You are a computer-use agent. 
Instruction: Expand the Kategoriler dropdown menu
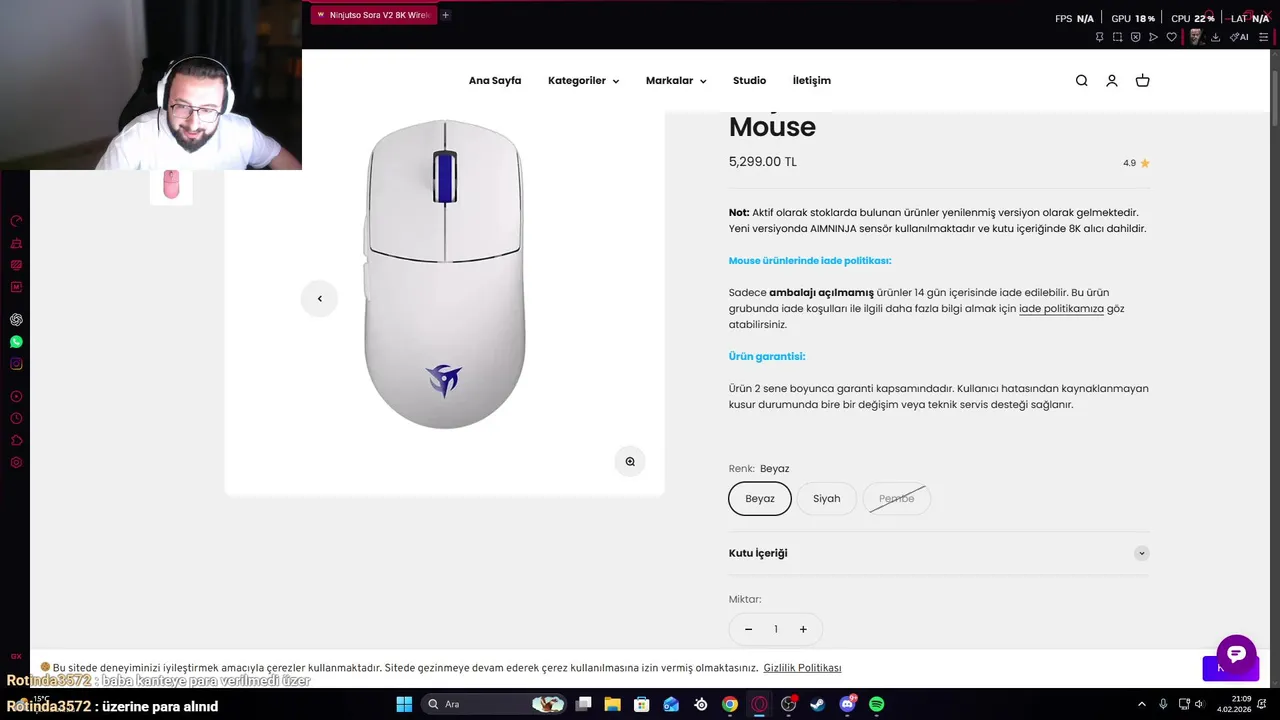click(x=583, y=81)
